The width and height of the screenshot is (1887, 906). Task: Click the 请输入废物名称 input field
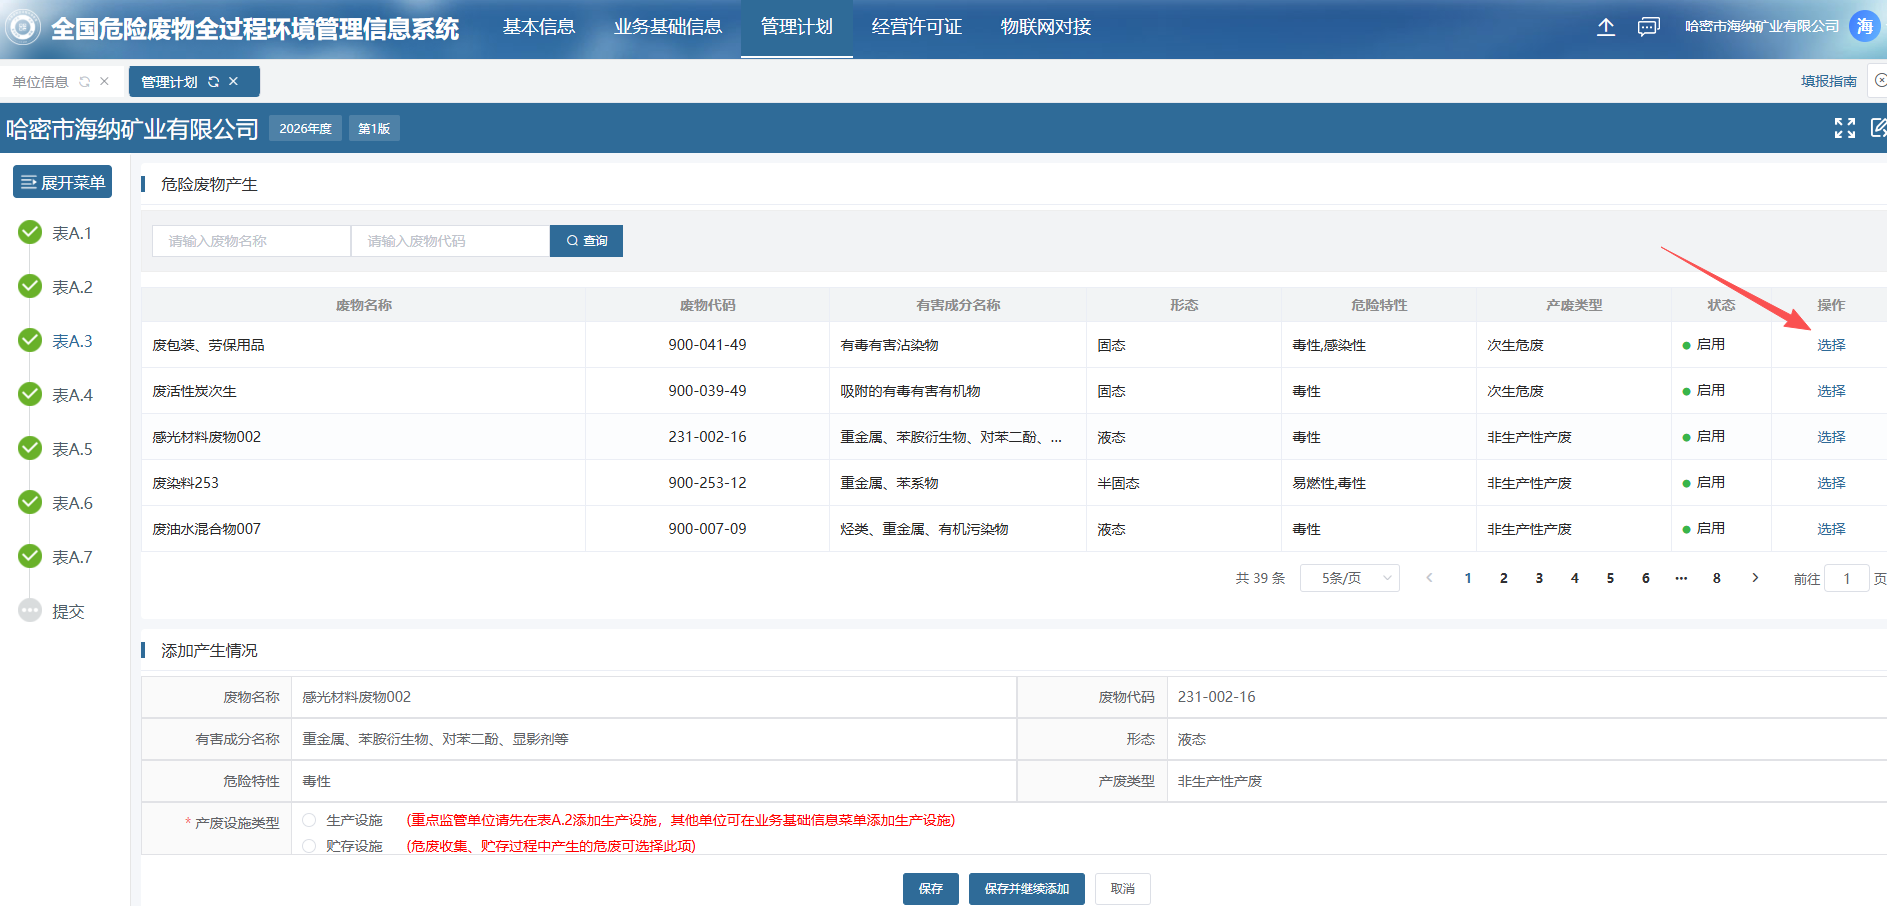click(251, 241)
